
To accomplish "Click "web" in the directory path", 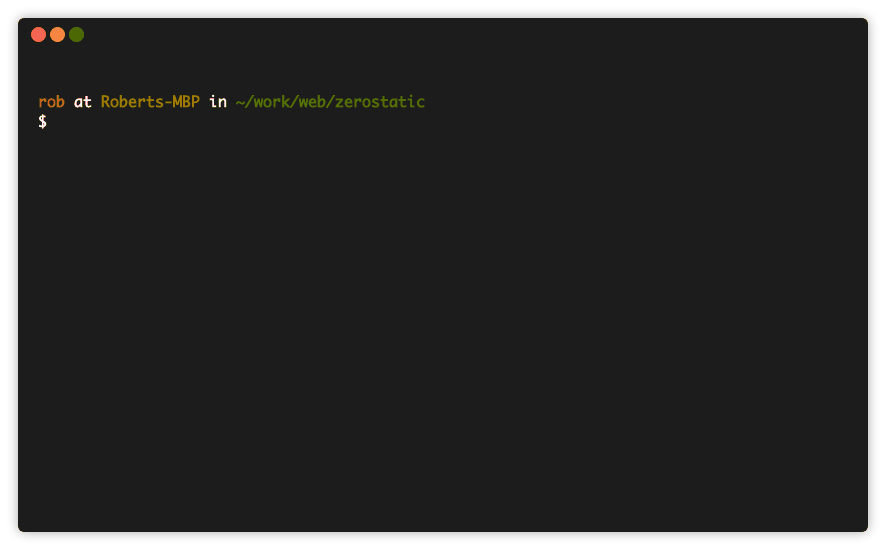I will pyautogui.click(x=314, y=102).
